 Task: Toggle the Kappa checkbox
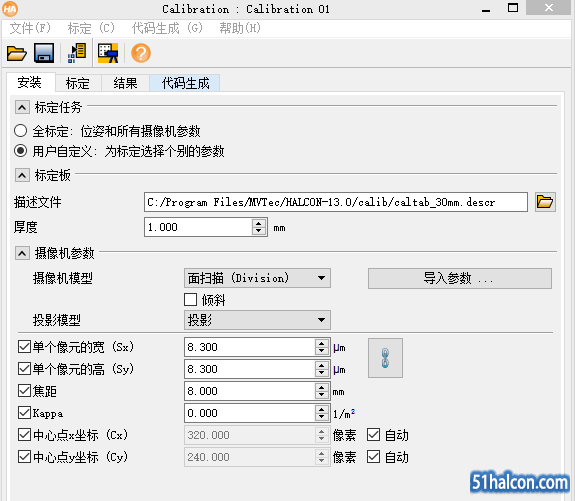point(24,413)
